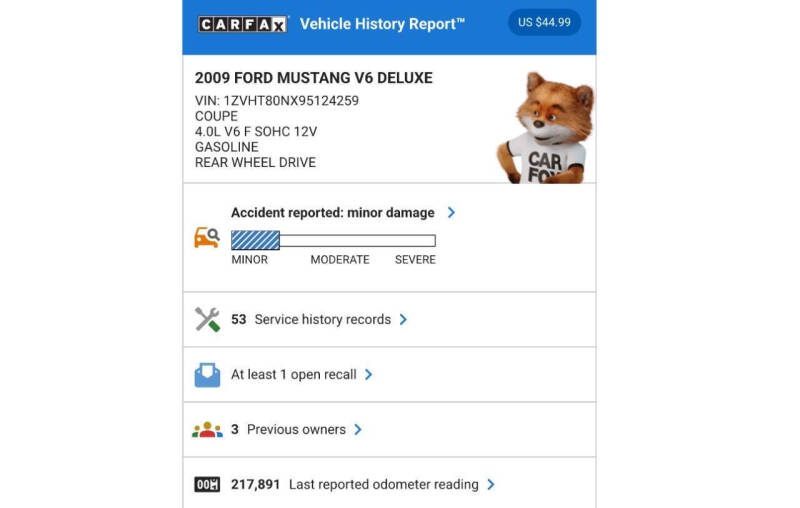Open At least 1 open recall link
The image size is (800, 508).
tap(293, 374)
